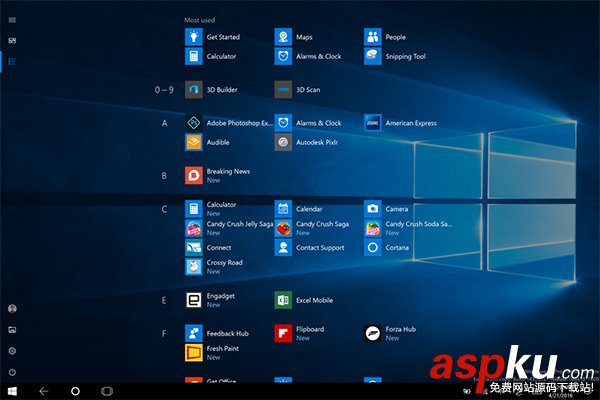The image size is (600, 400).
Task: Open the Camera app icon
Action: coord(373,209)
